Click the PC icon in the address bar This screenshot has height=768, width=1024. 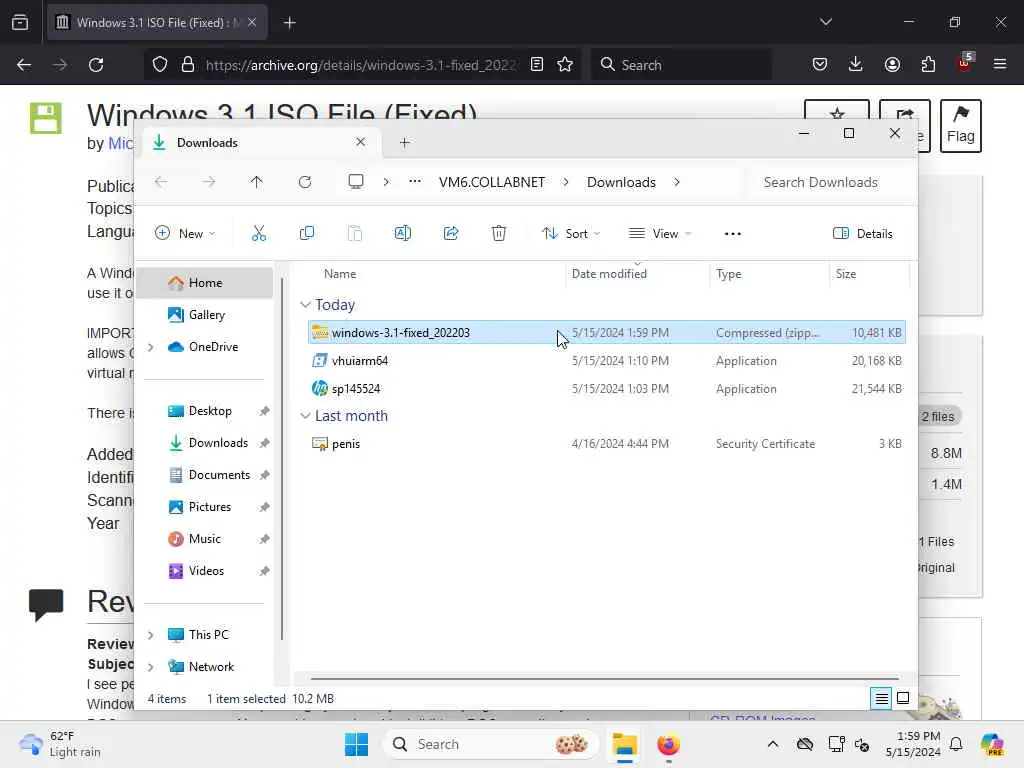(356, 182)
